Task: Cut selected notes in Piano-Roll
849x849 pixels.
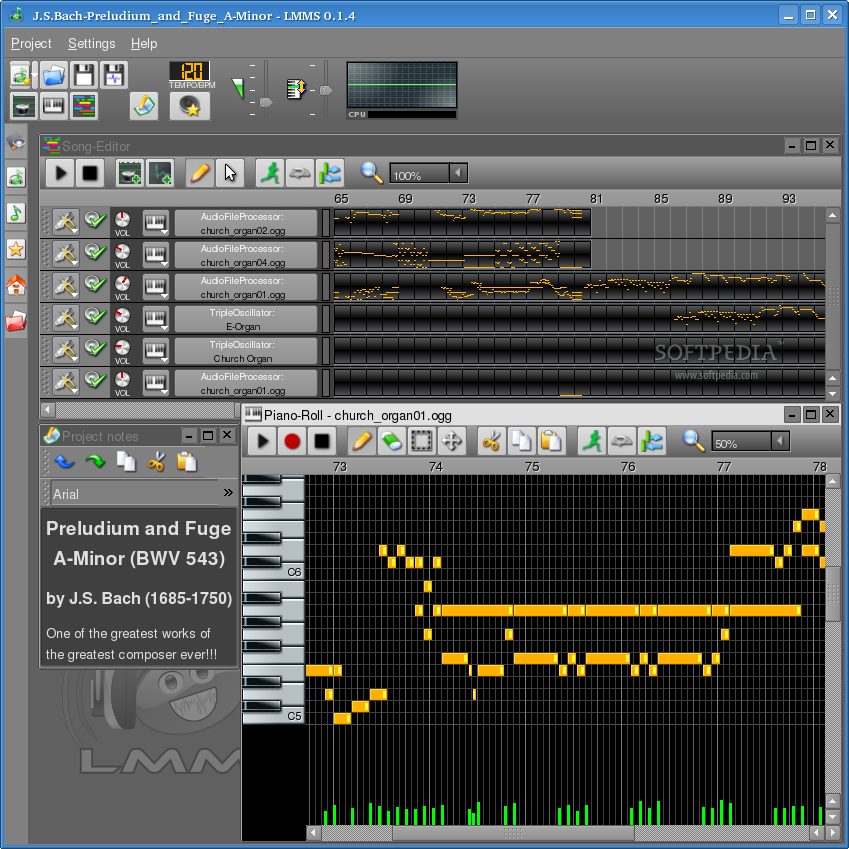Action: tap(492, 441)
